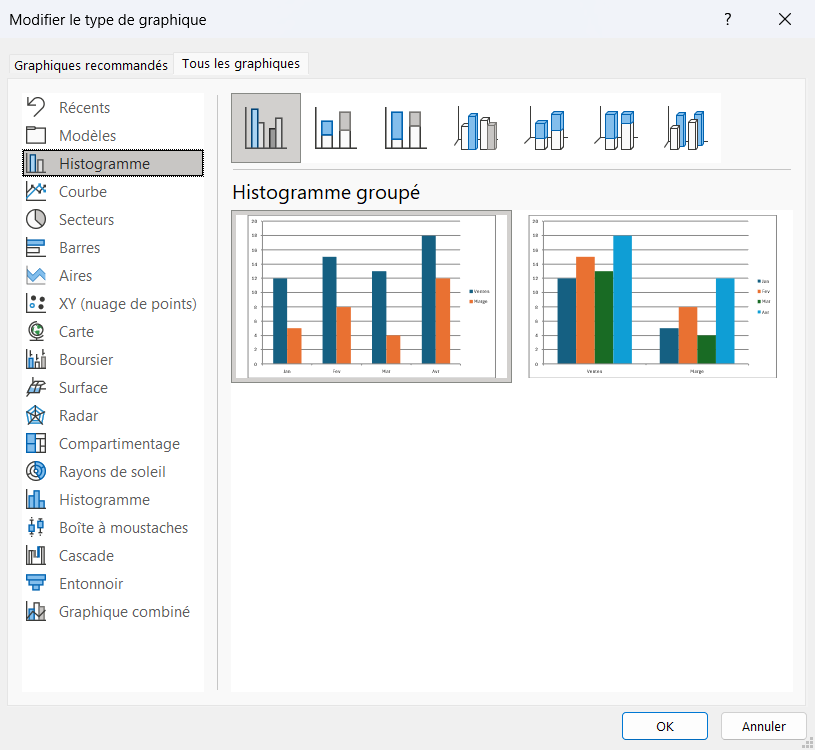Select the 3D clustered column subtype icon

coord(476,128)
